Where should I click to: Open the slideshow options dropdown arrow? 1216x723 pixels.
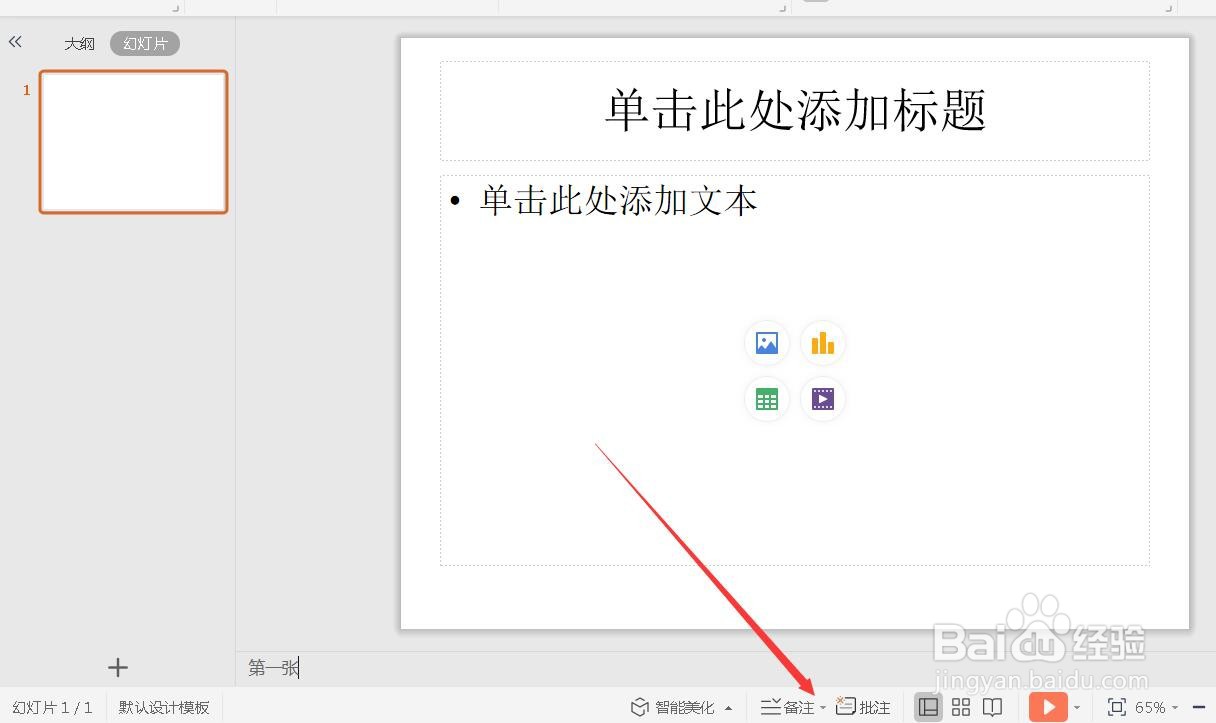click(1077, 708)
